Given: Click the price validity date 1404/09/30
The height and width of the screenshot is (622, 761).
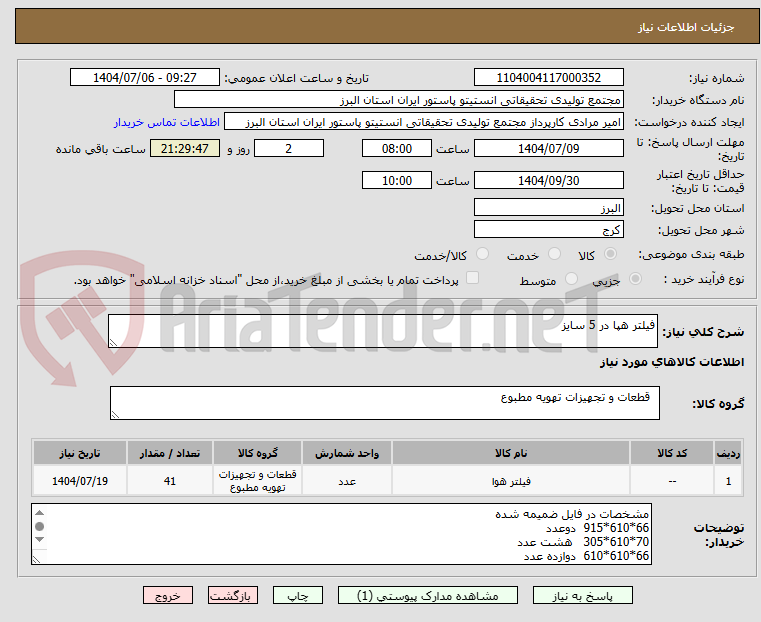Looking at the screenshot, I should point(548,180).
